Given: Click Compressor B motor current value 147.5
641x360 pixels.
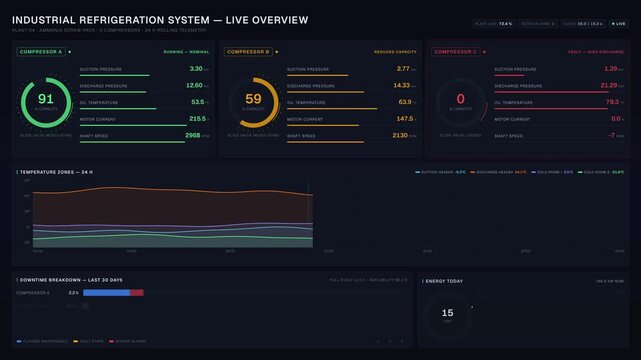Looking at the screenshot, I should 405,119.
